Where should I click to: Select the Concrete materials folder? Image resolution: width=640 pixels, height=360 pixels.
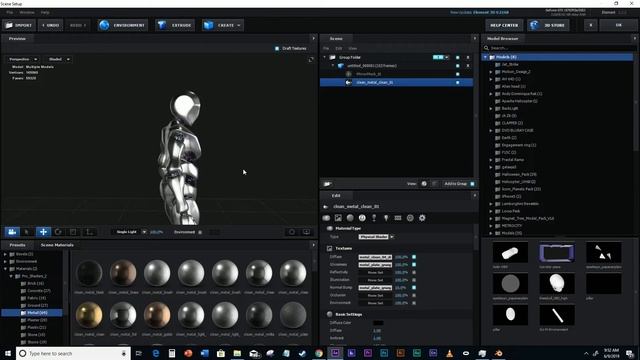(36, 291)
